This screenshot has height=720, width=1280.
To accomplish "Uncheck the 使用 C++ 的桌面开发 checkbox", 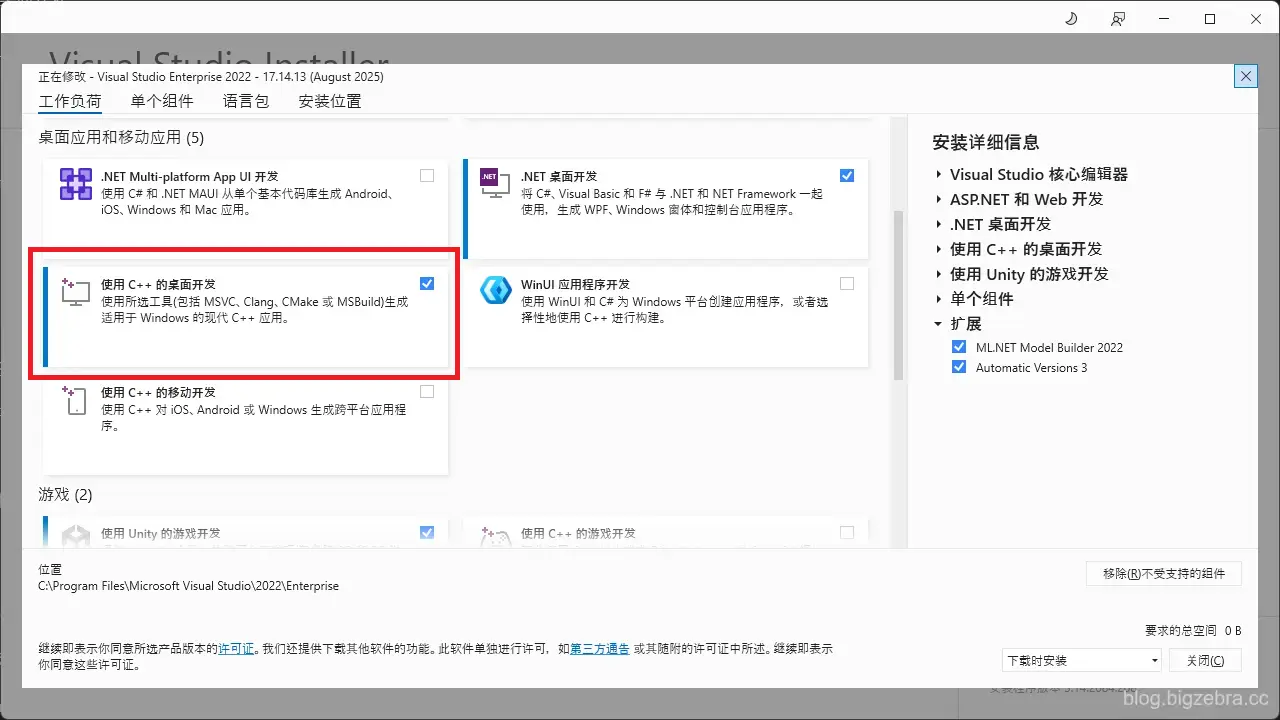I will (427, 284).
